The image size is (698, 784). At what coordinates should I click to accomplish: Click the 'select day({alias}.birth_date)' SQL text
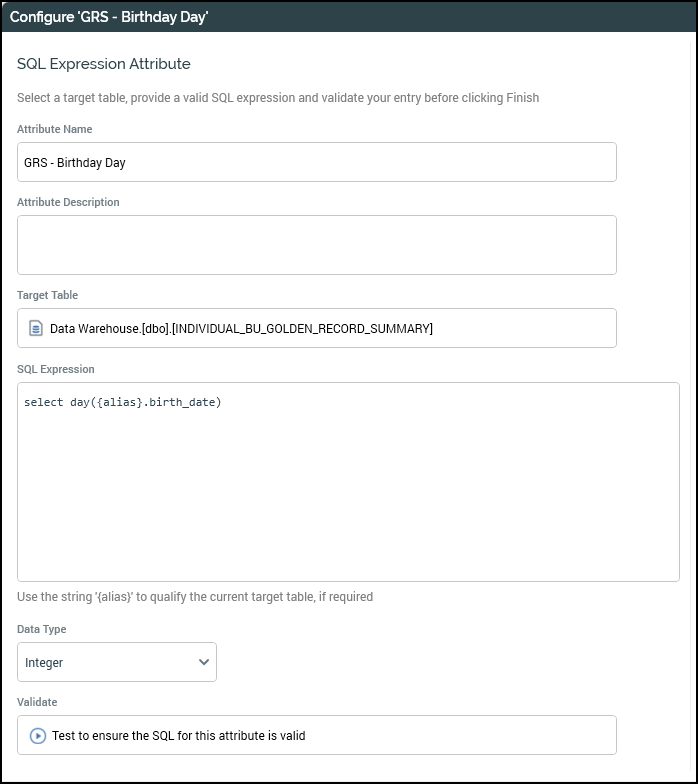click(x=122, y=403)
